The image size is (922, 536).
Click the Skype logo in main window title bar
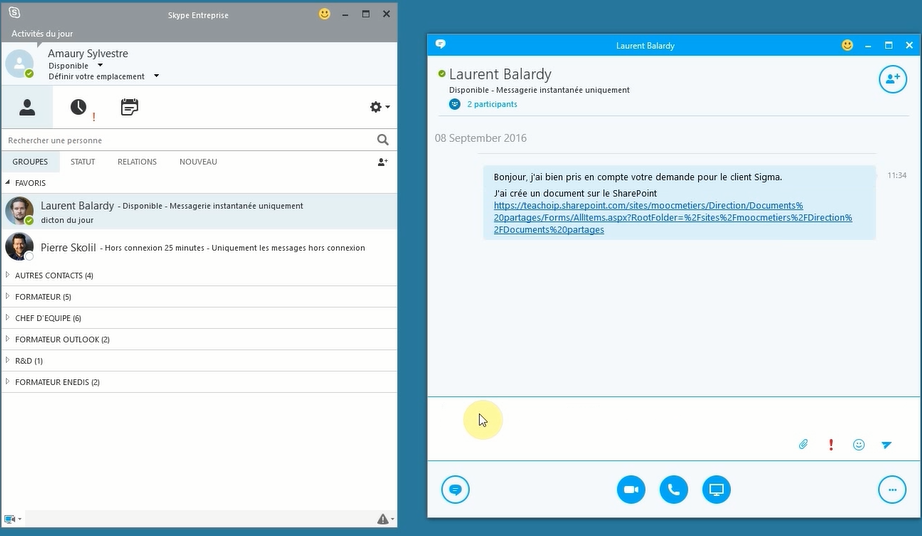pos(14,12)
